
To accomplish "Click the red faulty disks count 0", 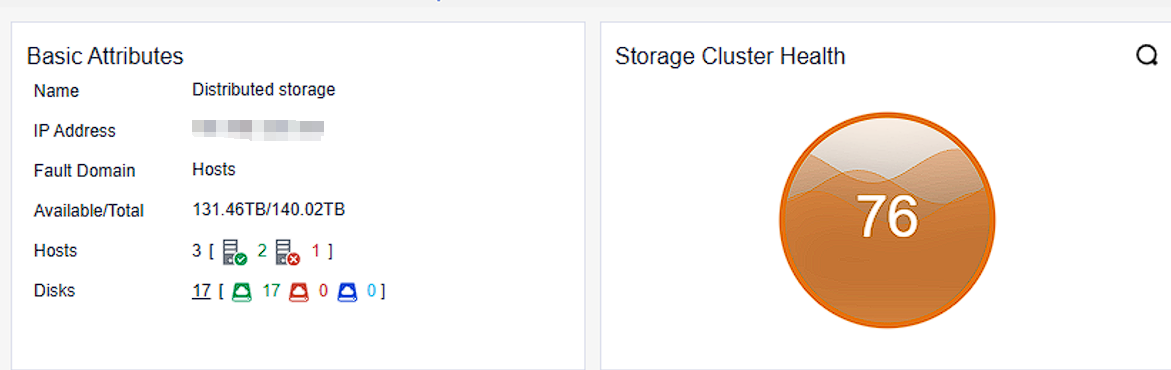I will (323, 291).
